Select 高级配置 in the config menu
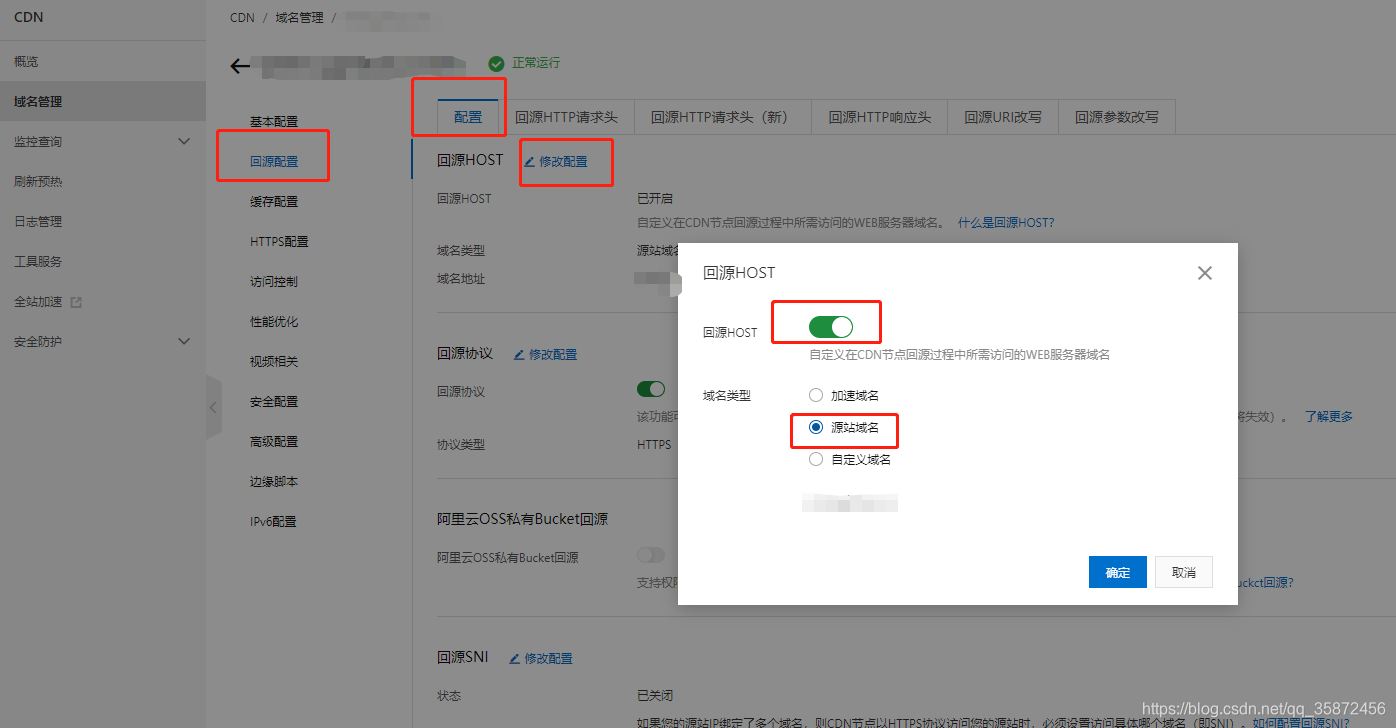This screenshot has width=1396, height=728. [x=274, y=441]
